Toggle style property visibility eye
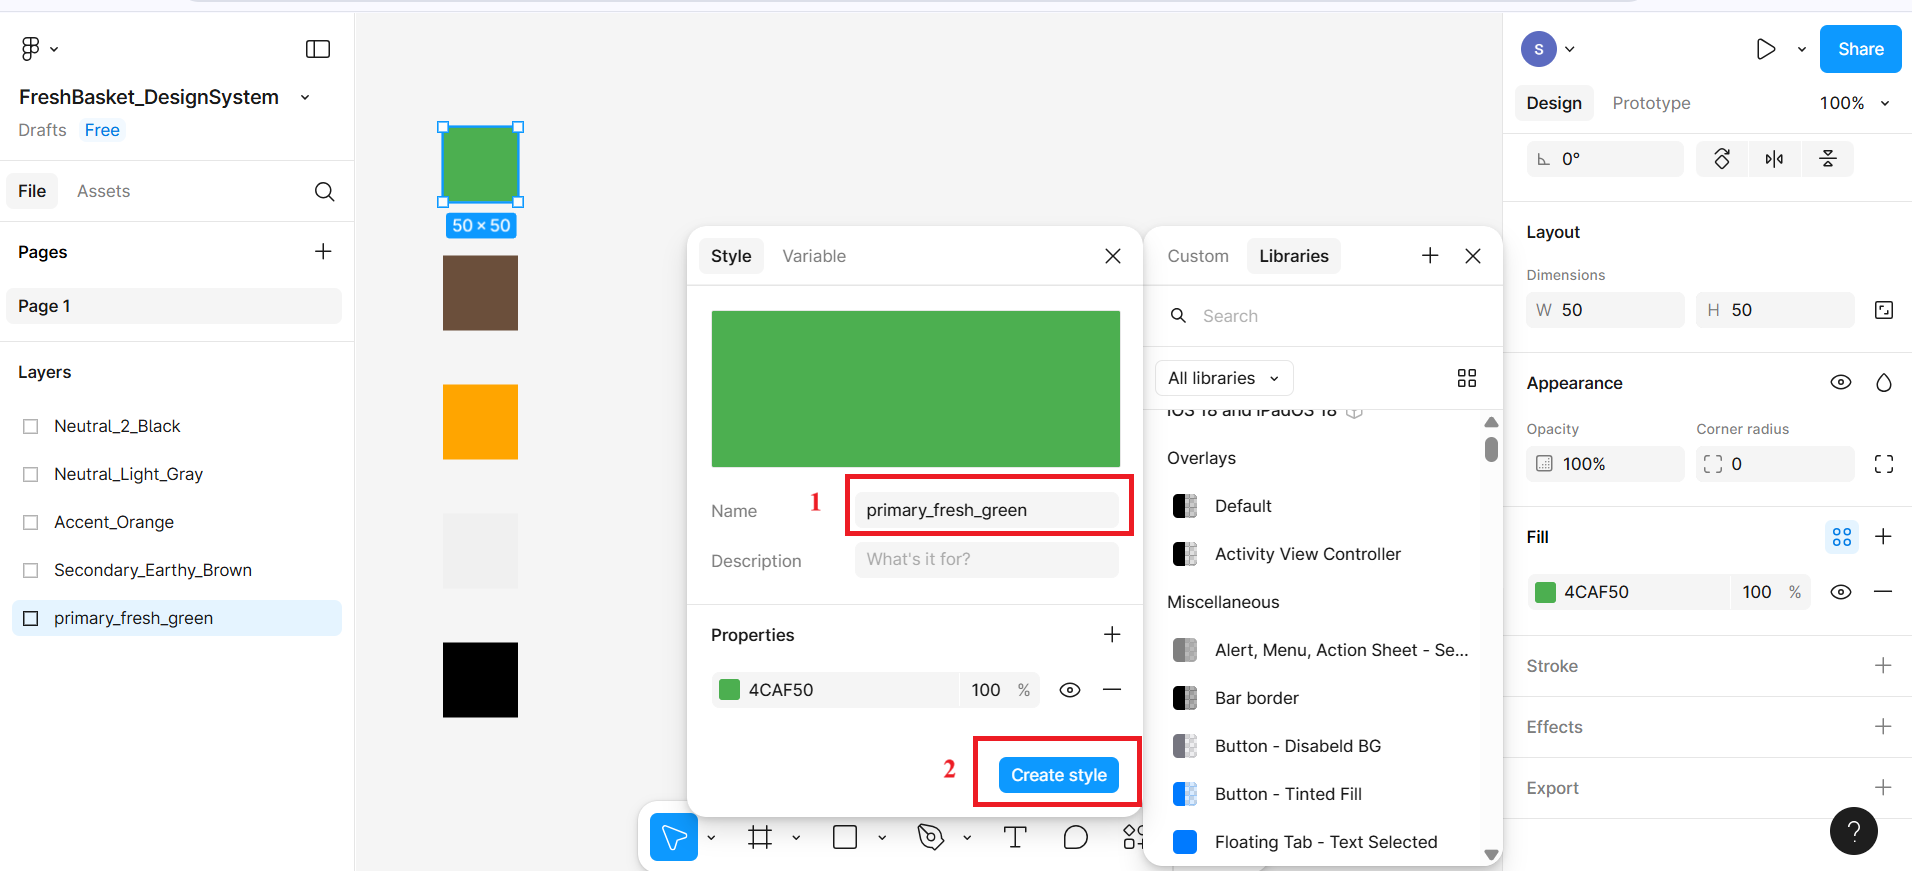Image resolution: width=1912 pixels, height=871 pixels. click(1069, 690)
